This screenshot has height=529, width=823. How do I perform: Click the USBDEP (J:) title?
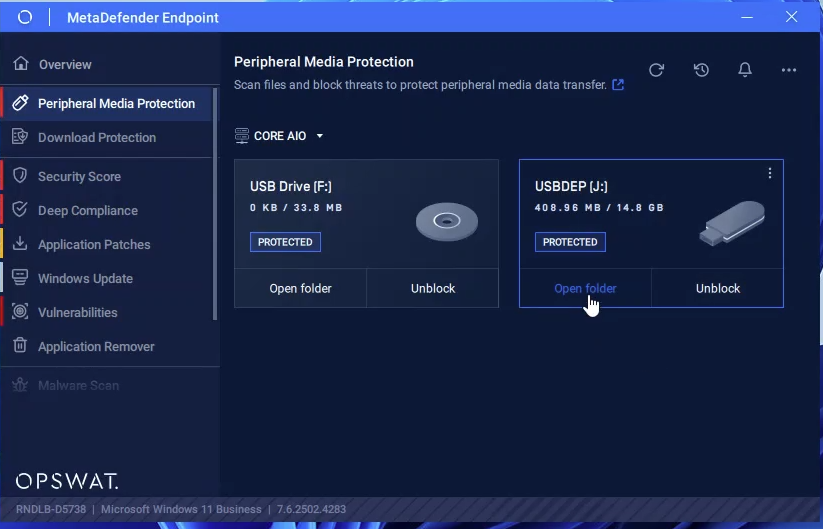pyautogui.click(x=571, y=186)
